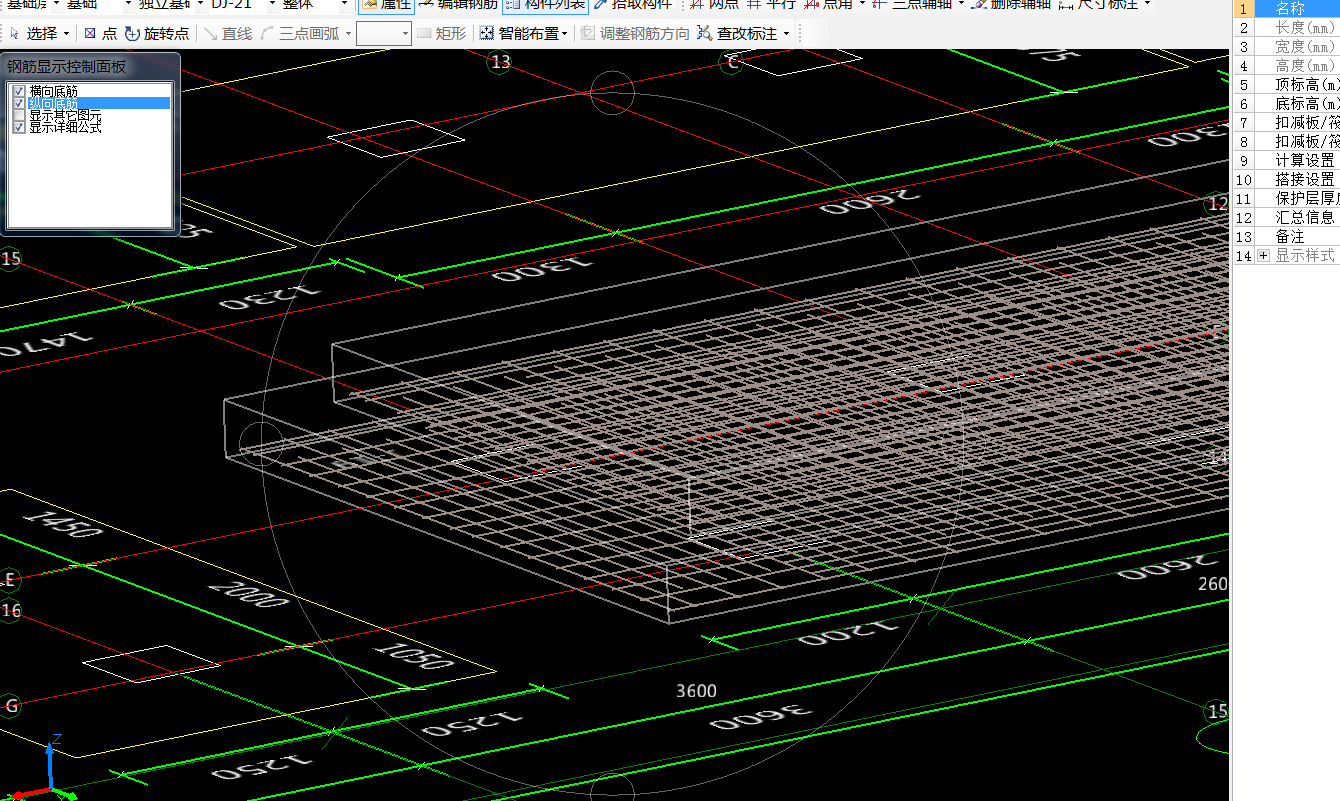The image size is (1340, 801).
Task: Click axis bubble 13 in drawing
Action: tap(500, 63)
